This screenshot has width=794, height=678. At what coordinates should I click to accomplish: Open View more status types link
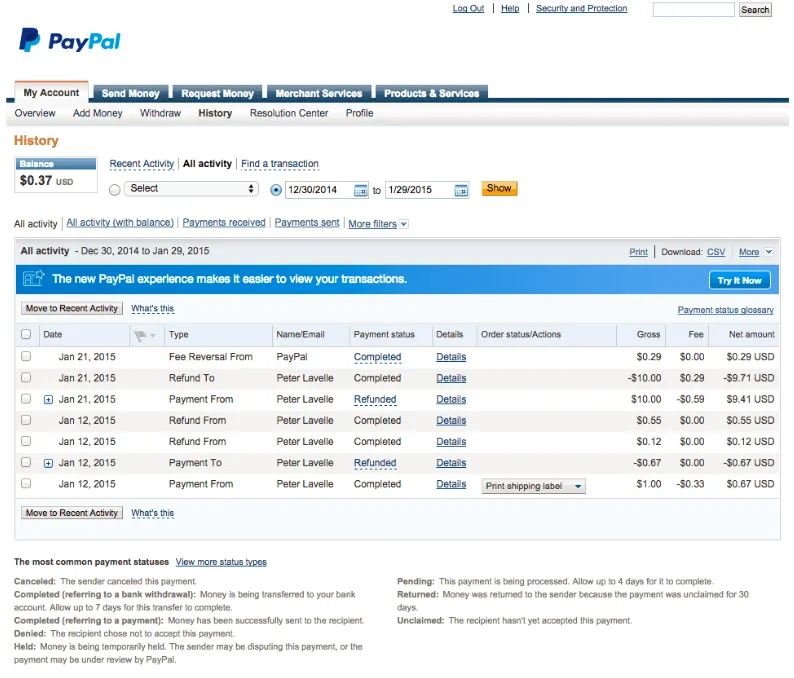(221, 562)
